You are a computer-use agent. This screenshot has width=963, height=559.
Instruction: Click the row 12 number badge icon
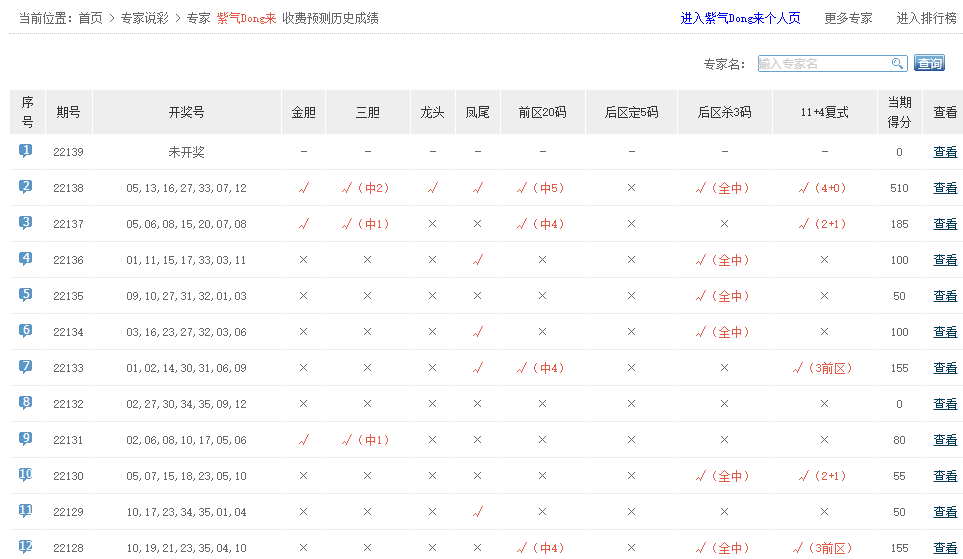(26, 547)
